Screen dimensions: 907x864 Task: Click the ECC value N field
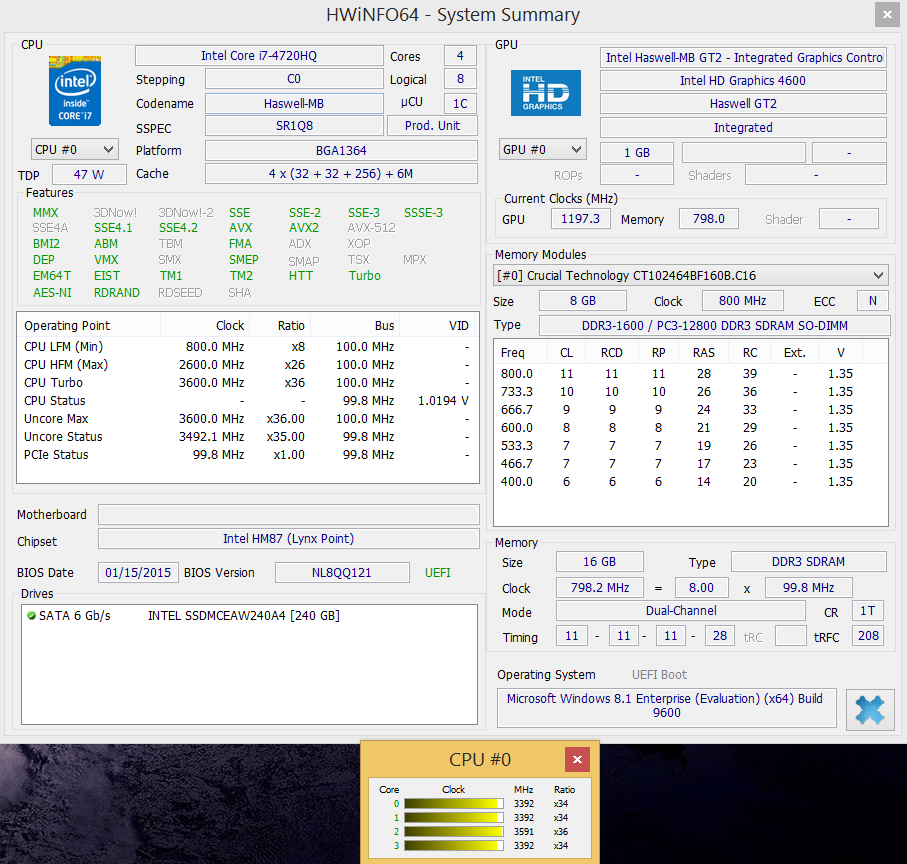pos(872,301)
